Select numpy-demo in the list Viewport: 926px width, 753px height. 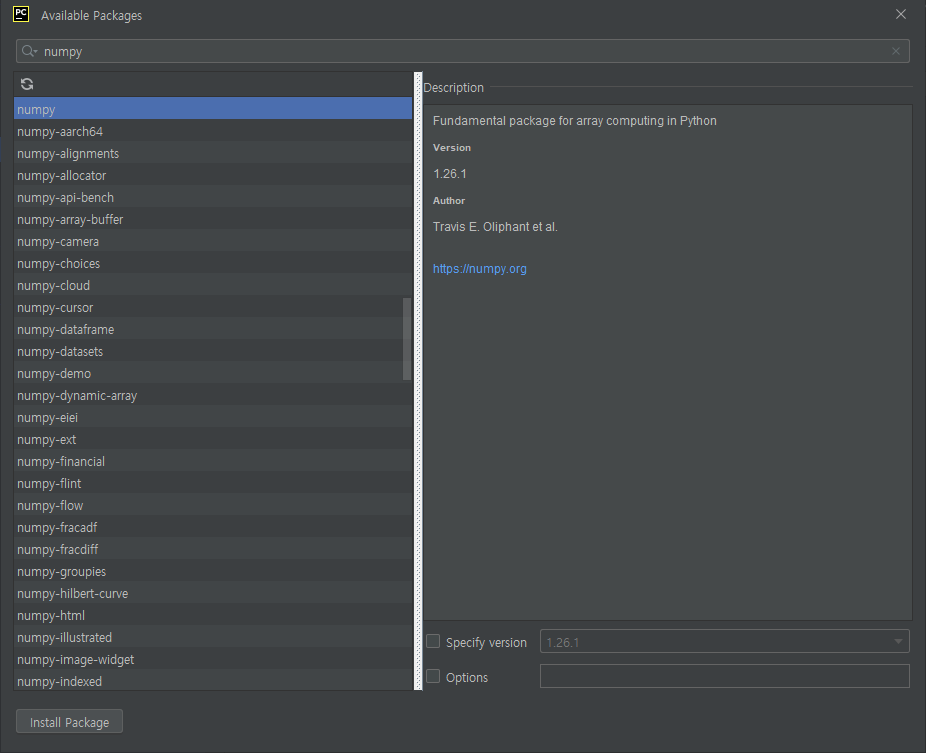click(x=213, y=373)
